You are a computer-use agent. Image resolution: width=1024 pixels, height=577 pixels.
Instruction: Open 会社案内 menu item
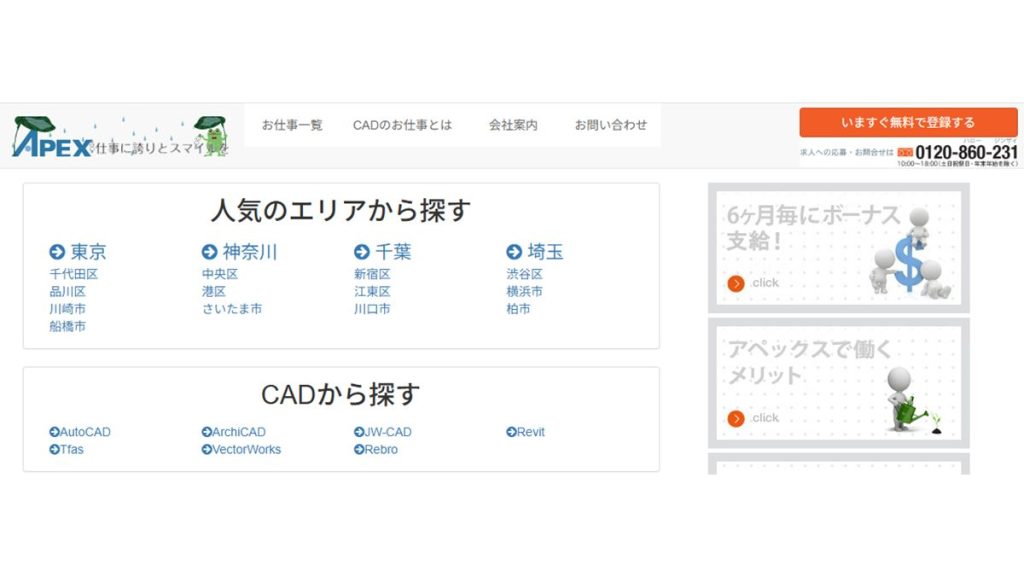(513, 125)
